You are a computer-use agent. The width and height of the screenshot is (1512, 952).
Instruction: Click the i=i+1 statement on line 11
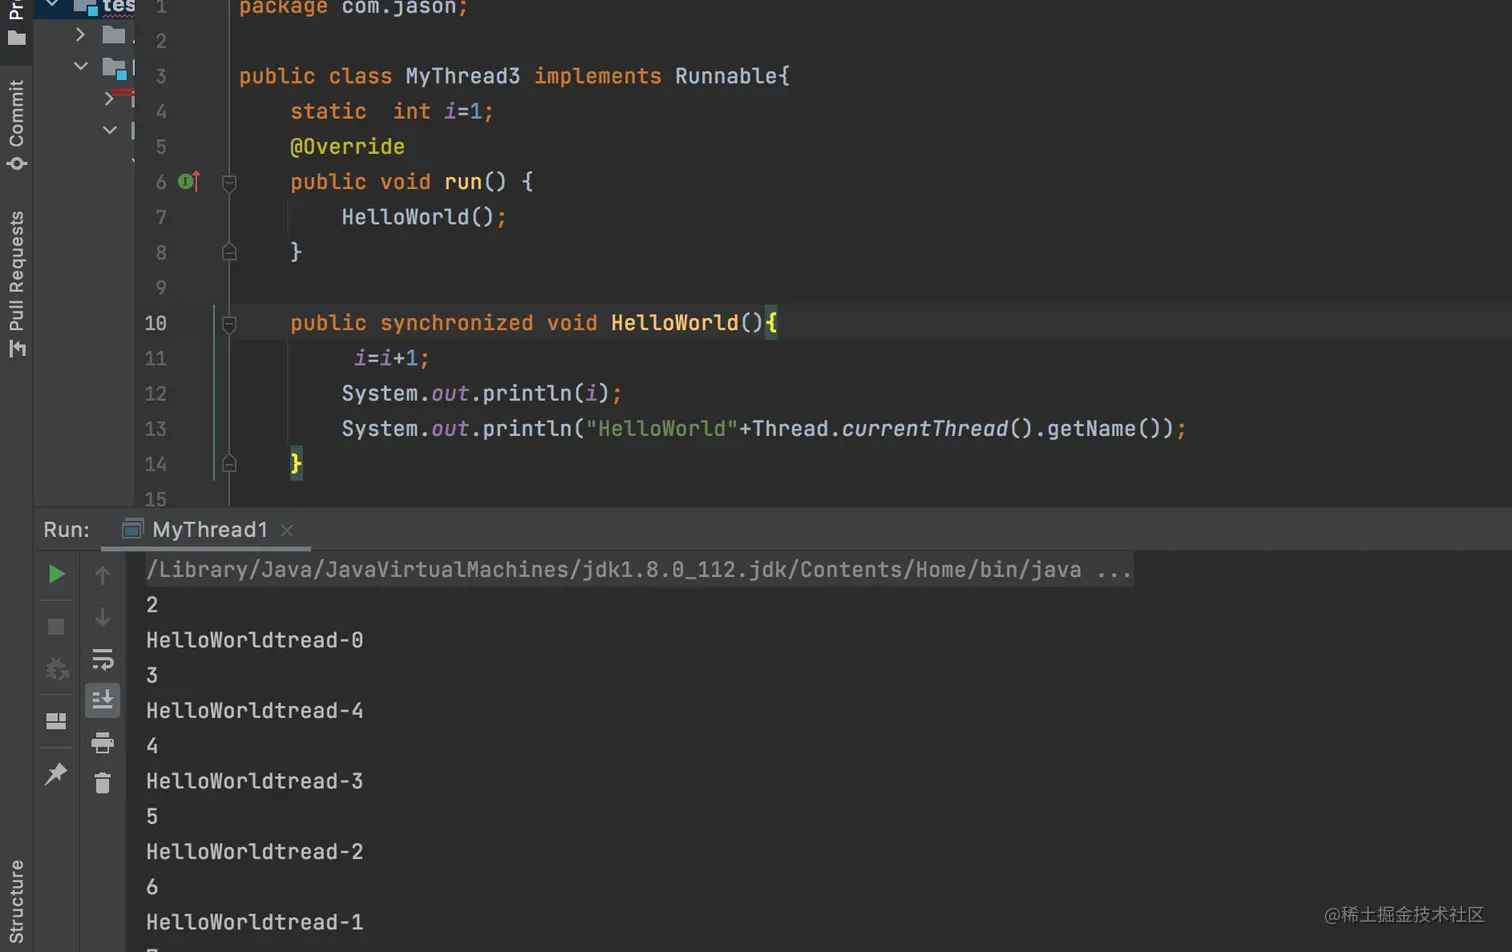pos(391,358)
